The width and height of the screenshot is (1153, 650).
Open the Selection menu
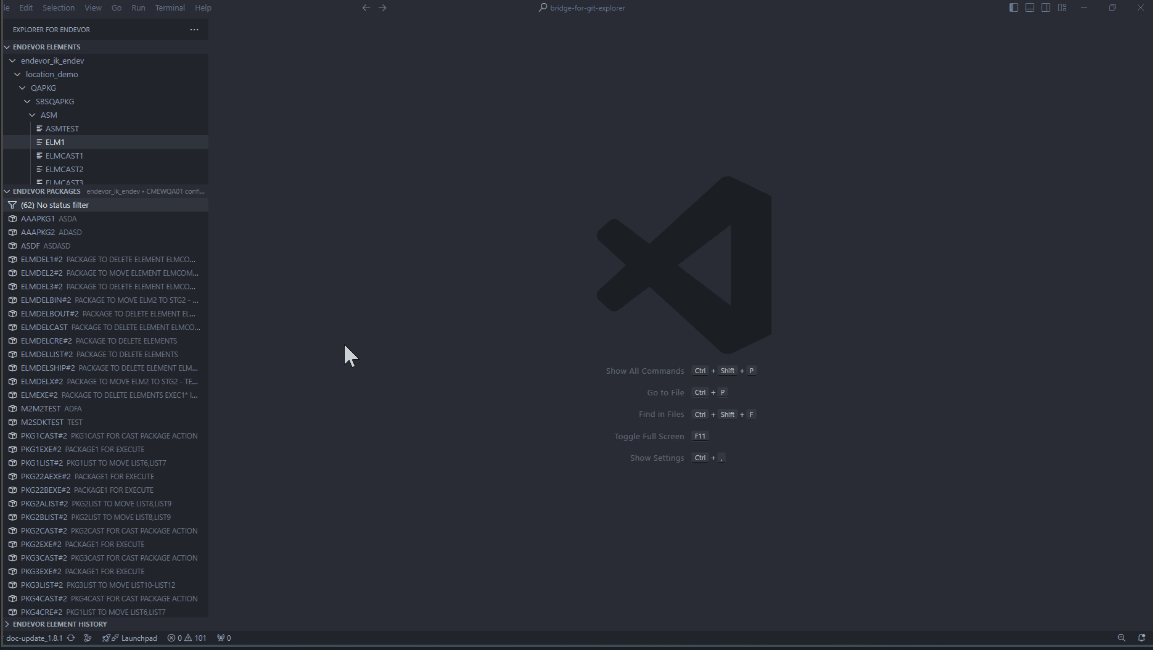click(58, 8)
